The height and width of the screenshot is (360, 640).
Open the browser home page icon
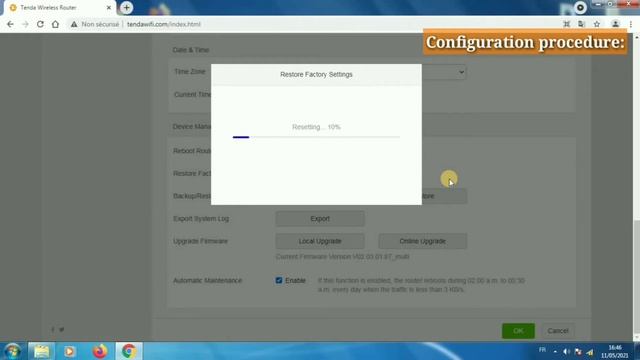click(x=55, y=24)
